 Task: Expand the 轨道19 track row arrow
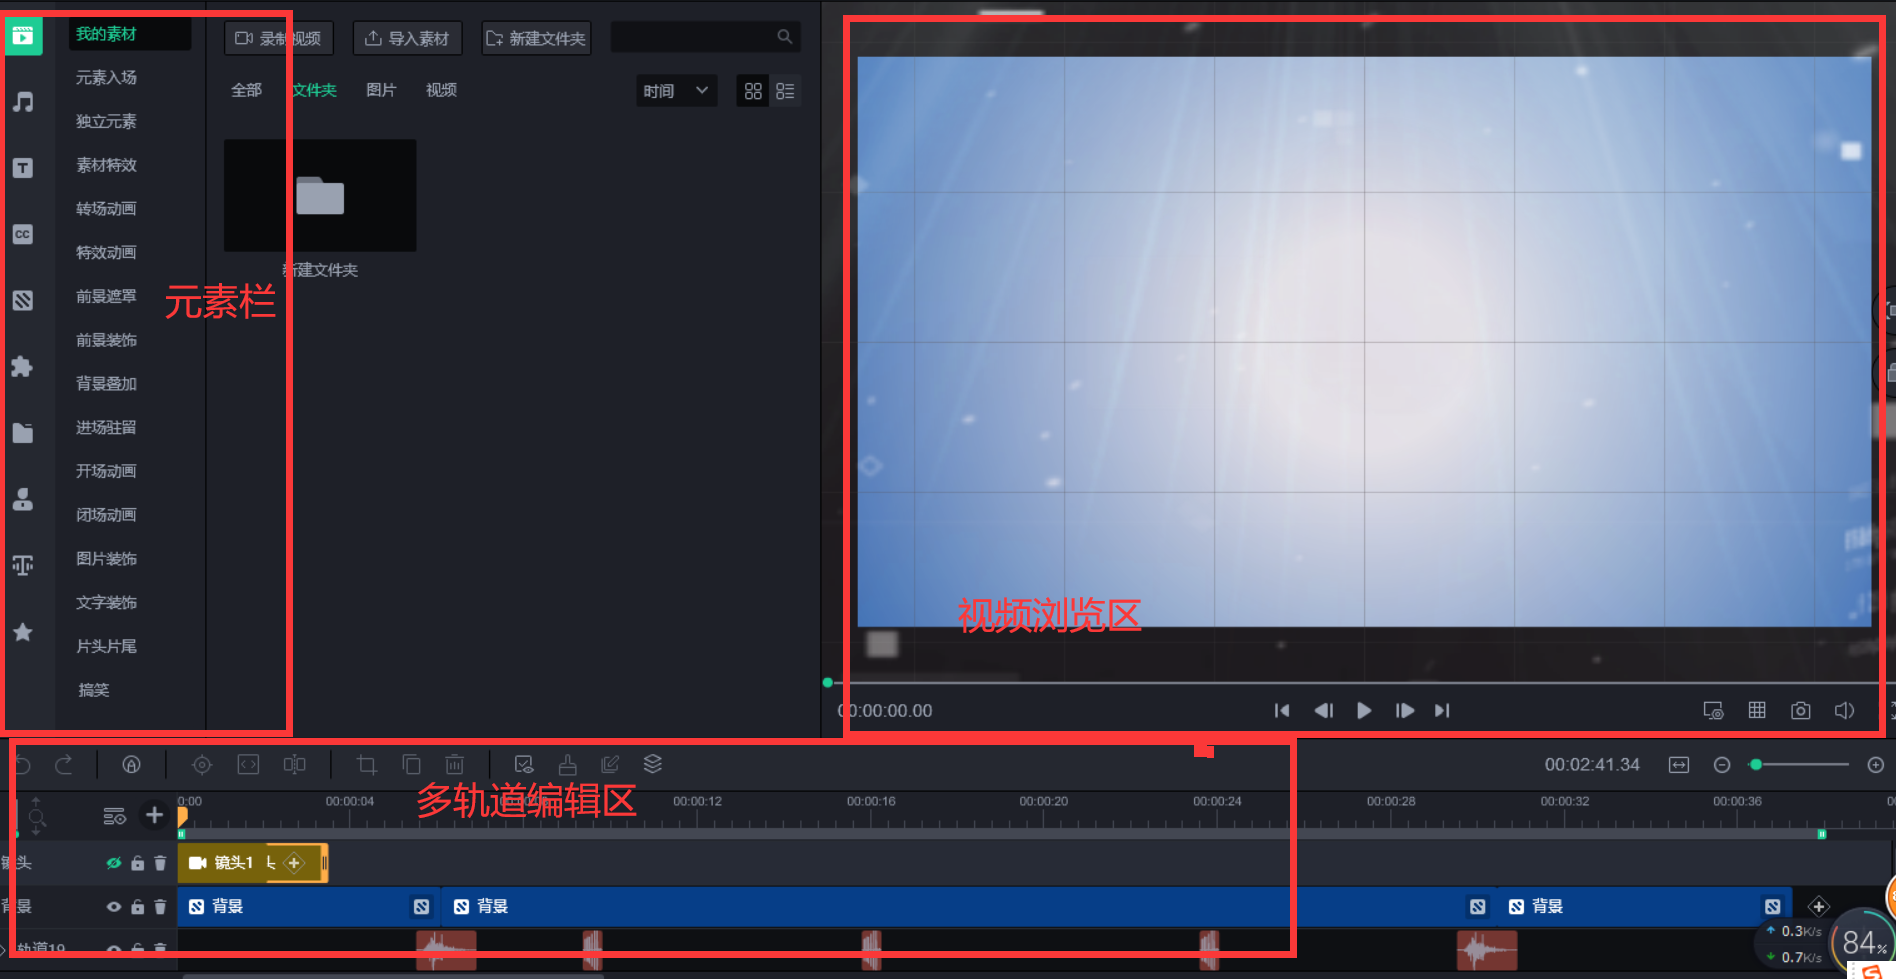click(x=4, y=950)
